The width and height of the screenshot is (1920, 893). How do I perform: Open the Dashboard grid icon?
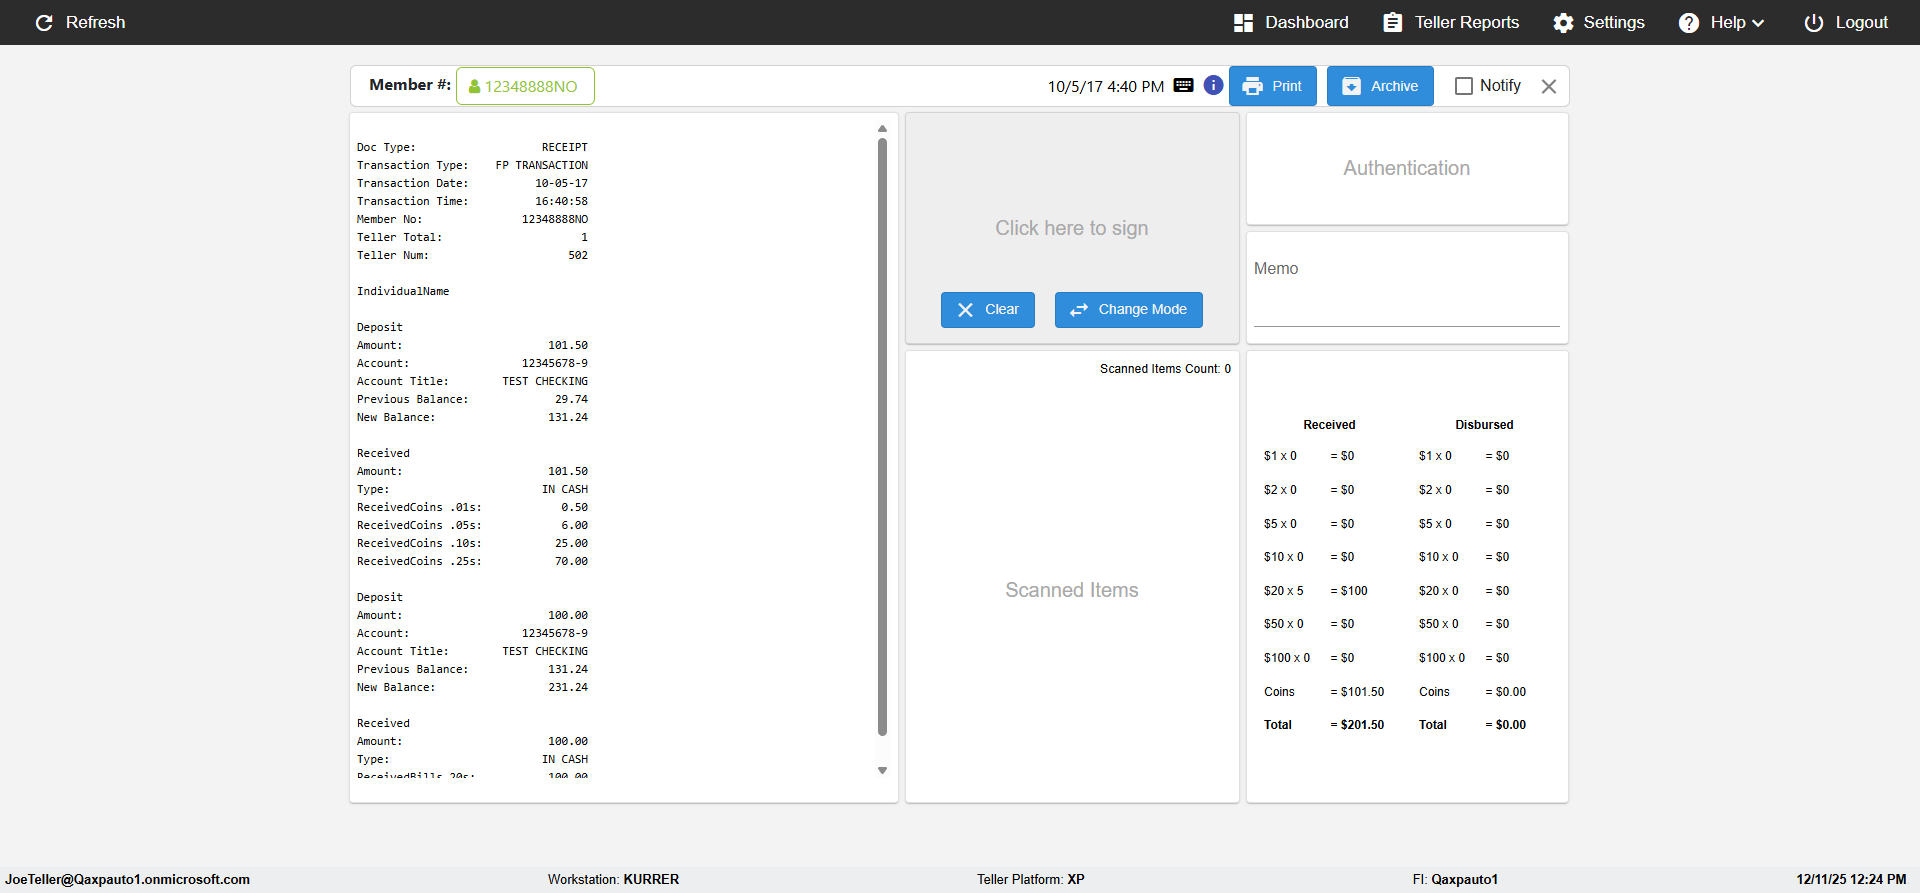tap(1243, 22)
